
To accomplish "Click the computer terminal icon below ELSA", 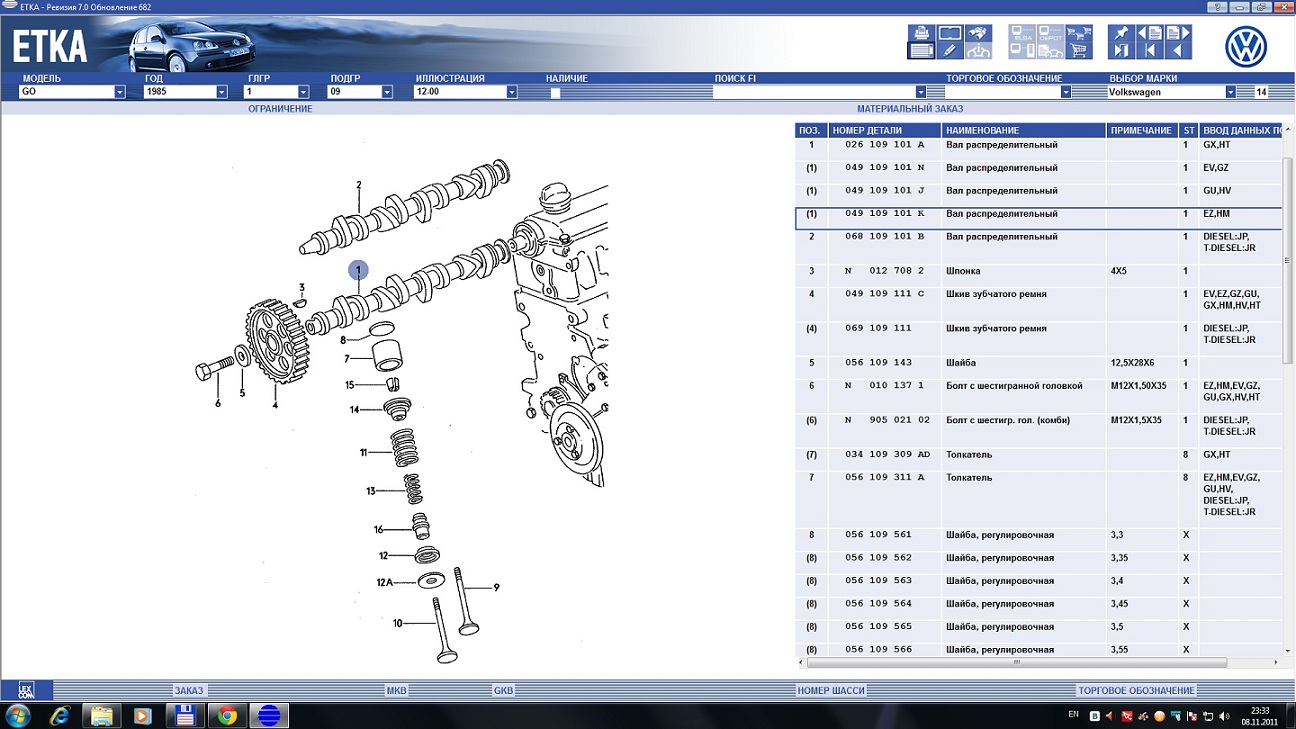I will [x=1022, y=51].
